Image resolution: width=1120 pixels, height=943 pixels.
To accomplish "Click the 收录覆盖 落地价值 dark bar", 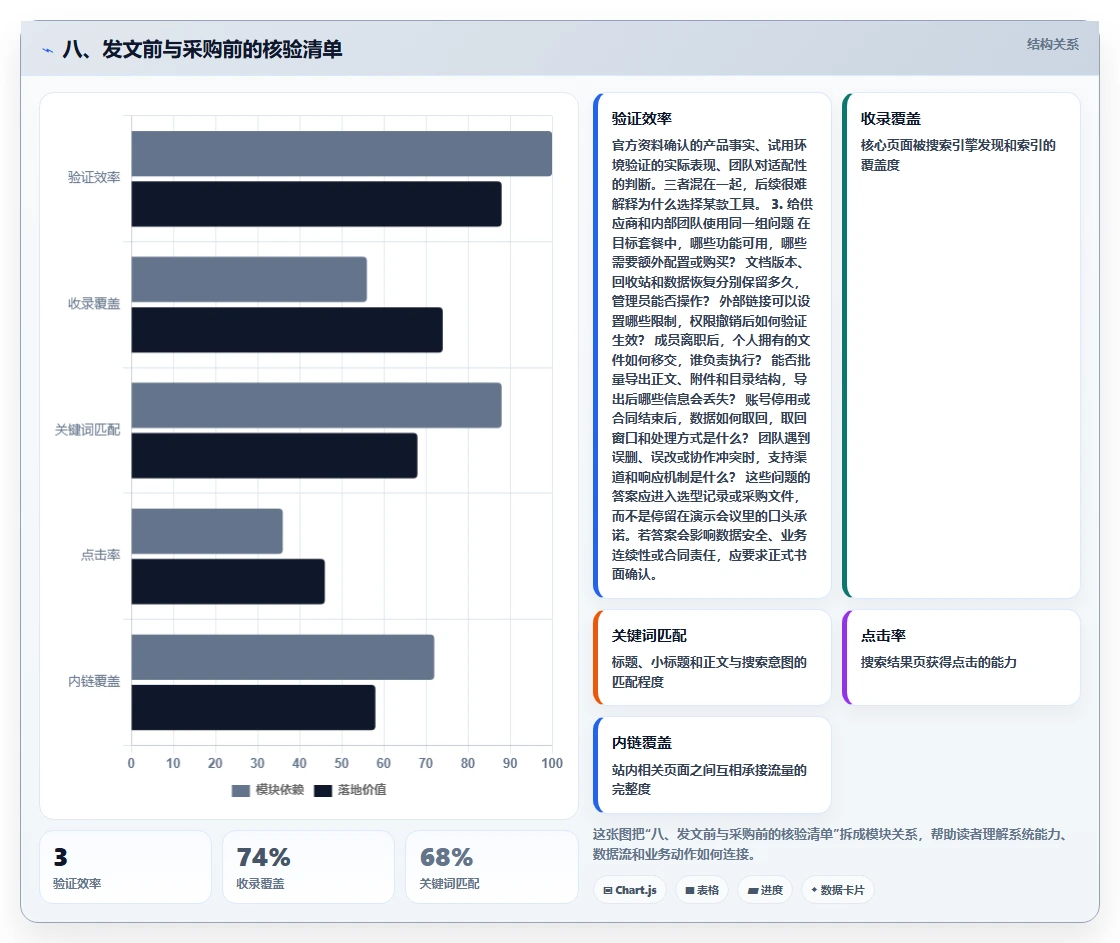I will pyautogui.click(x=287, y=329).
